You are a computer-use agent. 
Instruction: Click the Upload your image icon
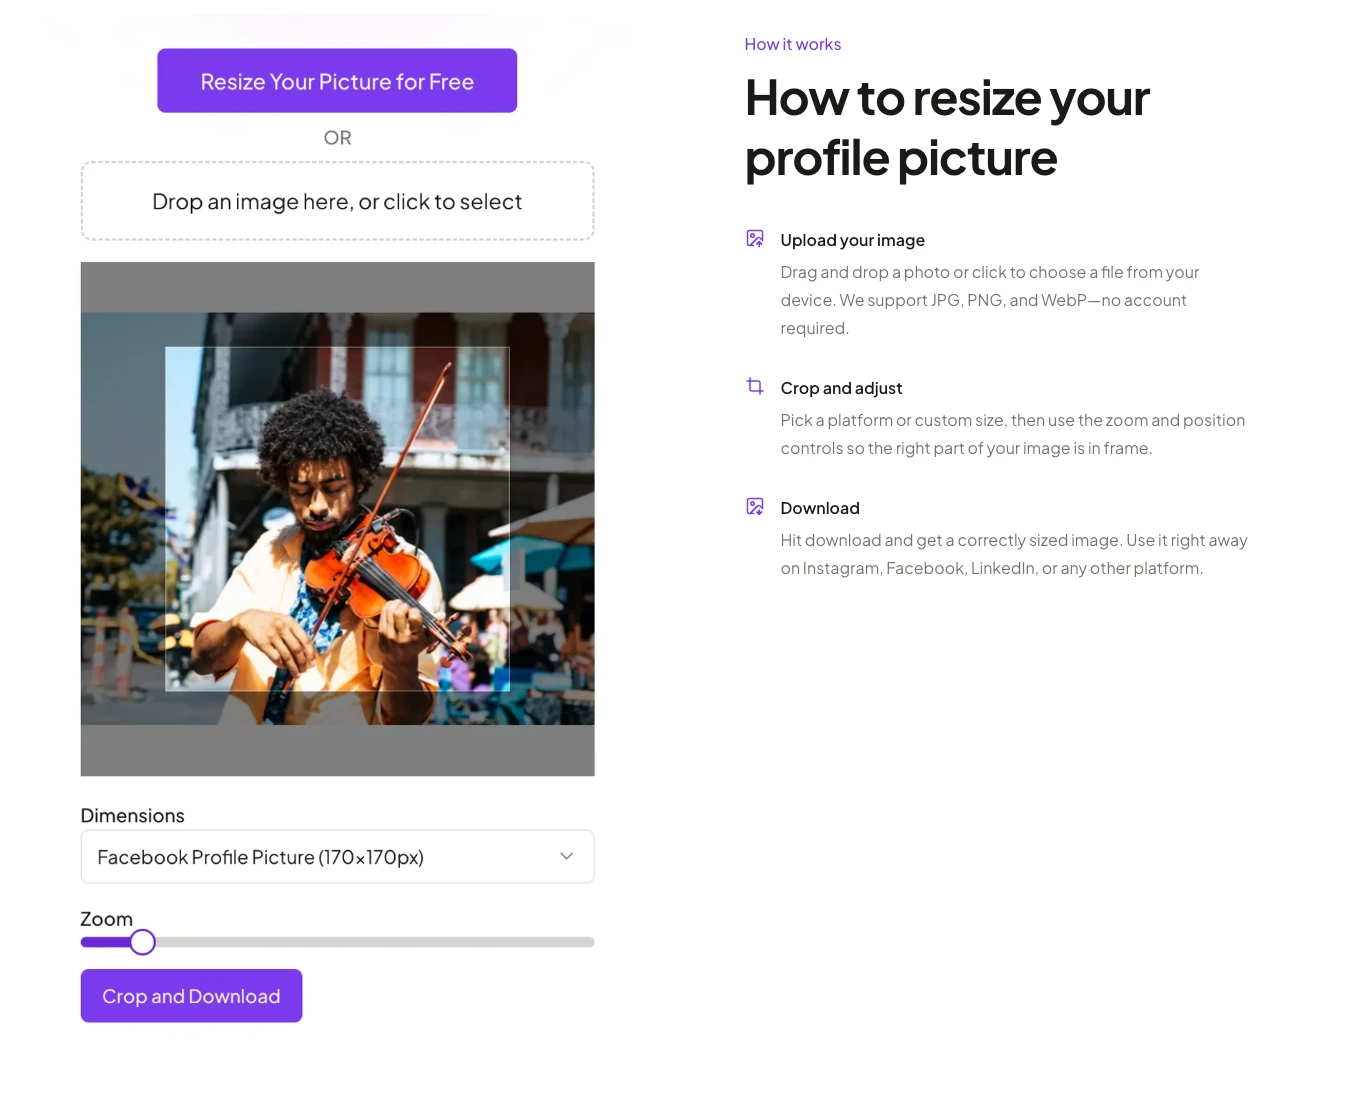[755, 239]
